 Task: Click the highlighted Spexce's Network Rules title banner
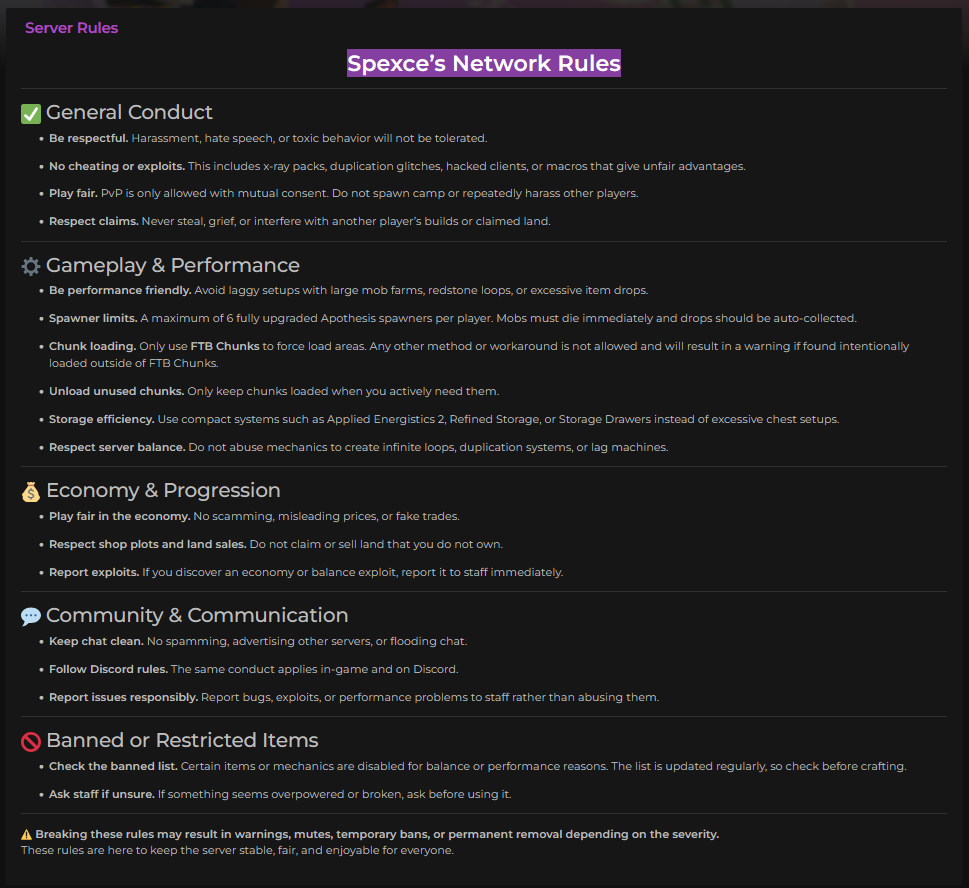click(x=483, y=63)
